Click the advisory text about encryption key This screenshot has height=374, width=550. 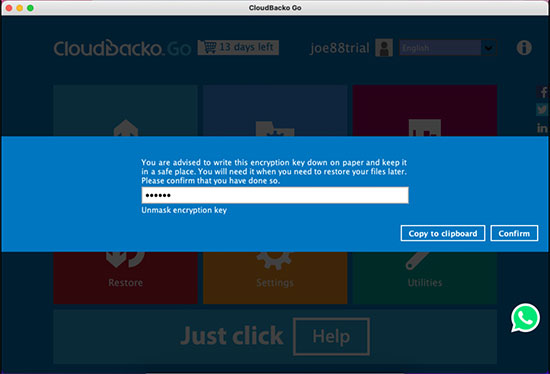pyautogui.click(x=274, y=172)
